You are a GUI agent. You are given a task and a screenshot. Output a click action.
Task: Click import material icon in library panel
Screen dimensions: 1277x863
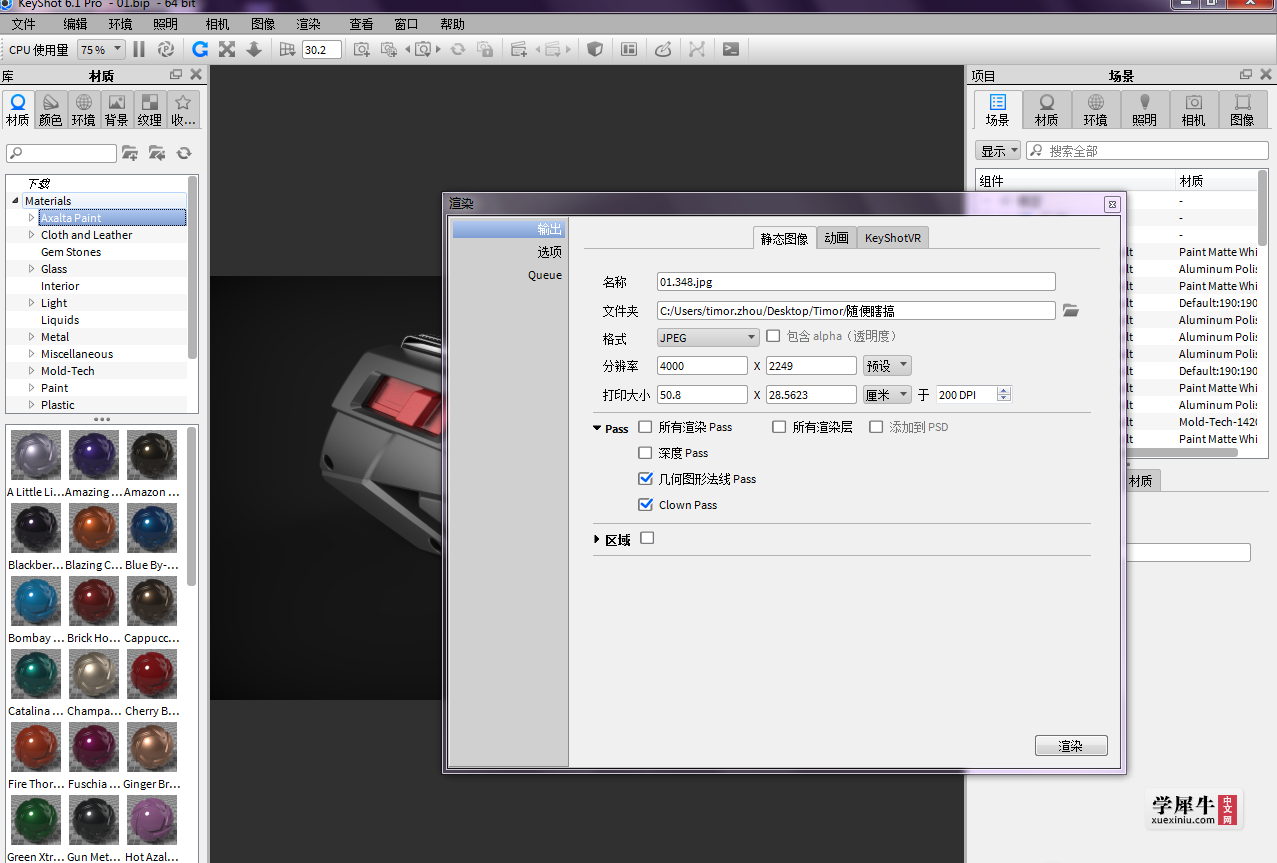tap(157, 153)
